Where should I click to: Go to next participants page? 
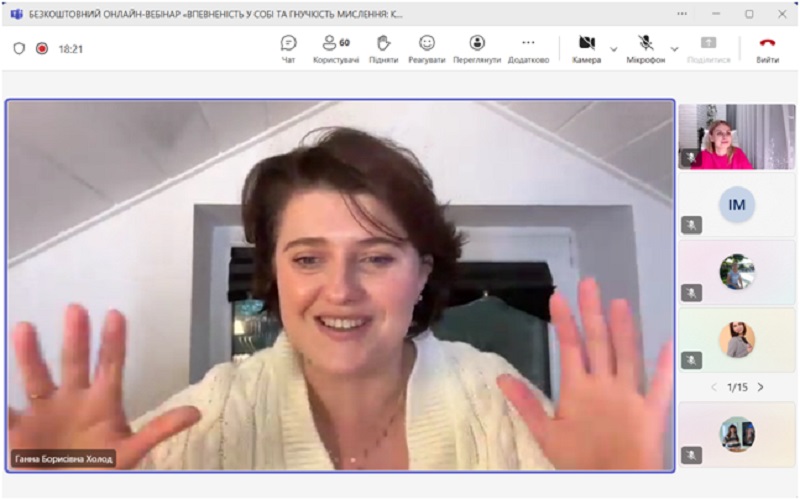[761, 387]
